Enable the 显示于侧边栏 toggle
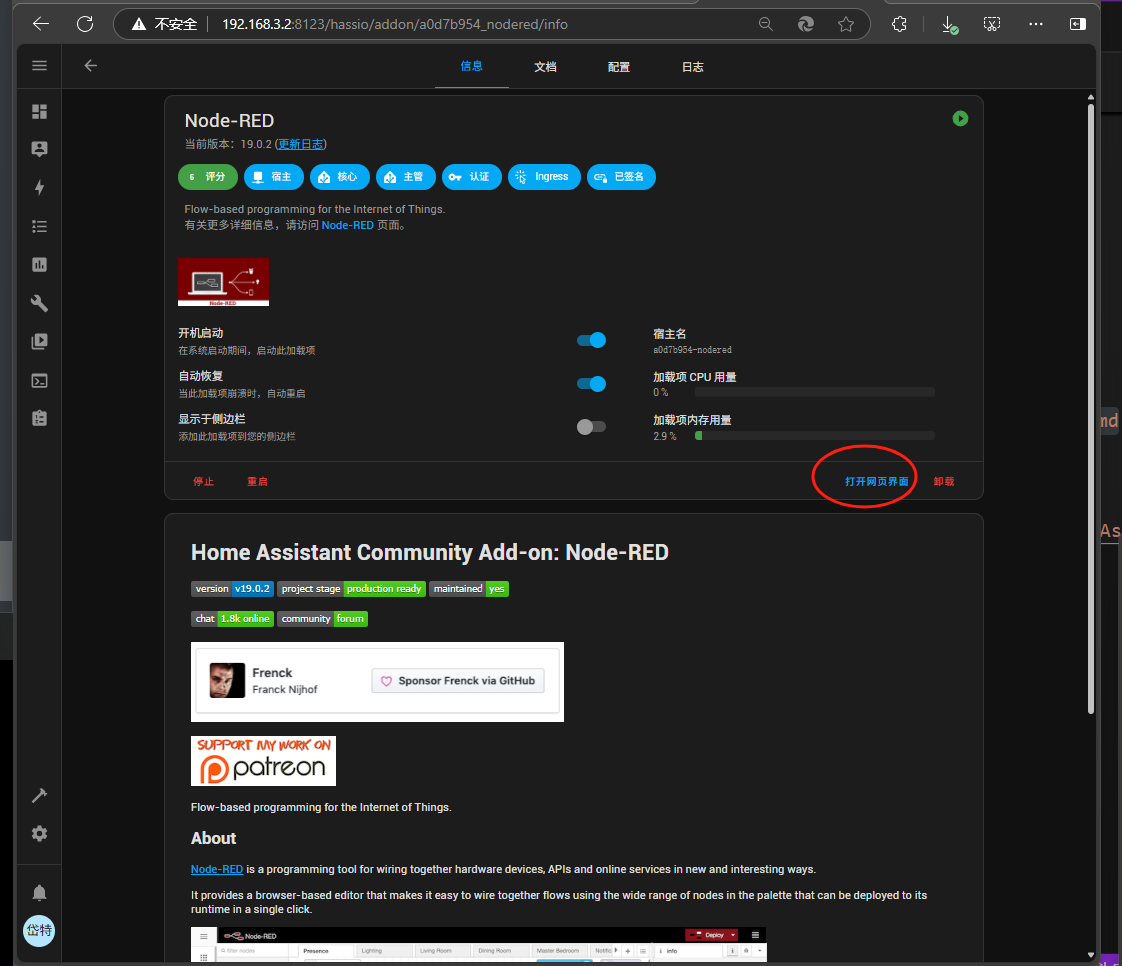Viewport: 1122px width, 966px height. point(591,427)
